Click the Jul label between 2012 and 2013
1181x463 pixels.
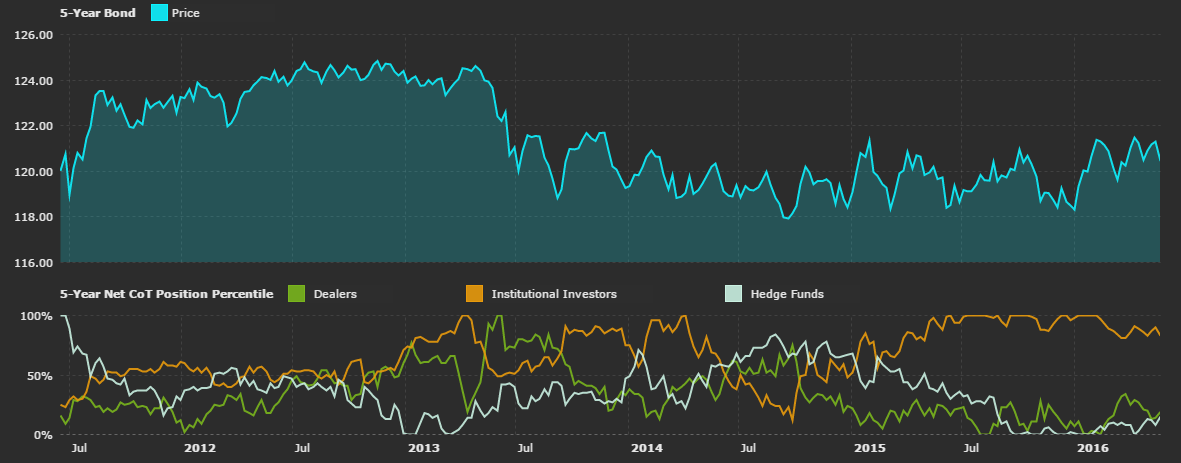click(x=302, y=449)
